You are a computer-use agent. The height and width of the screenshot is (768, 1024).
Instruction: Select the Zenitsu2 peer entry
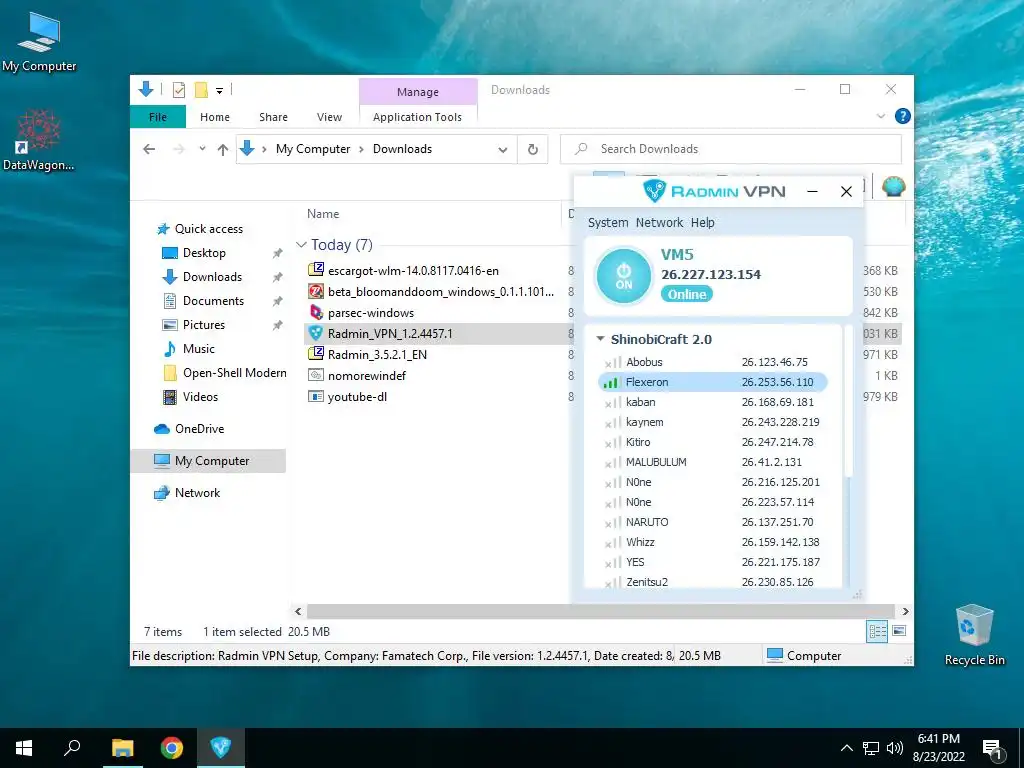click(x=712, y=581)
